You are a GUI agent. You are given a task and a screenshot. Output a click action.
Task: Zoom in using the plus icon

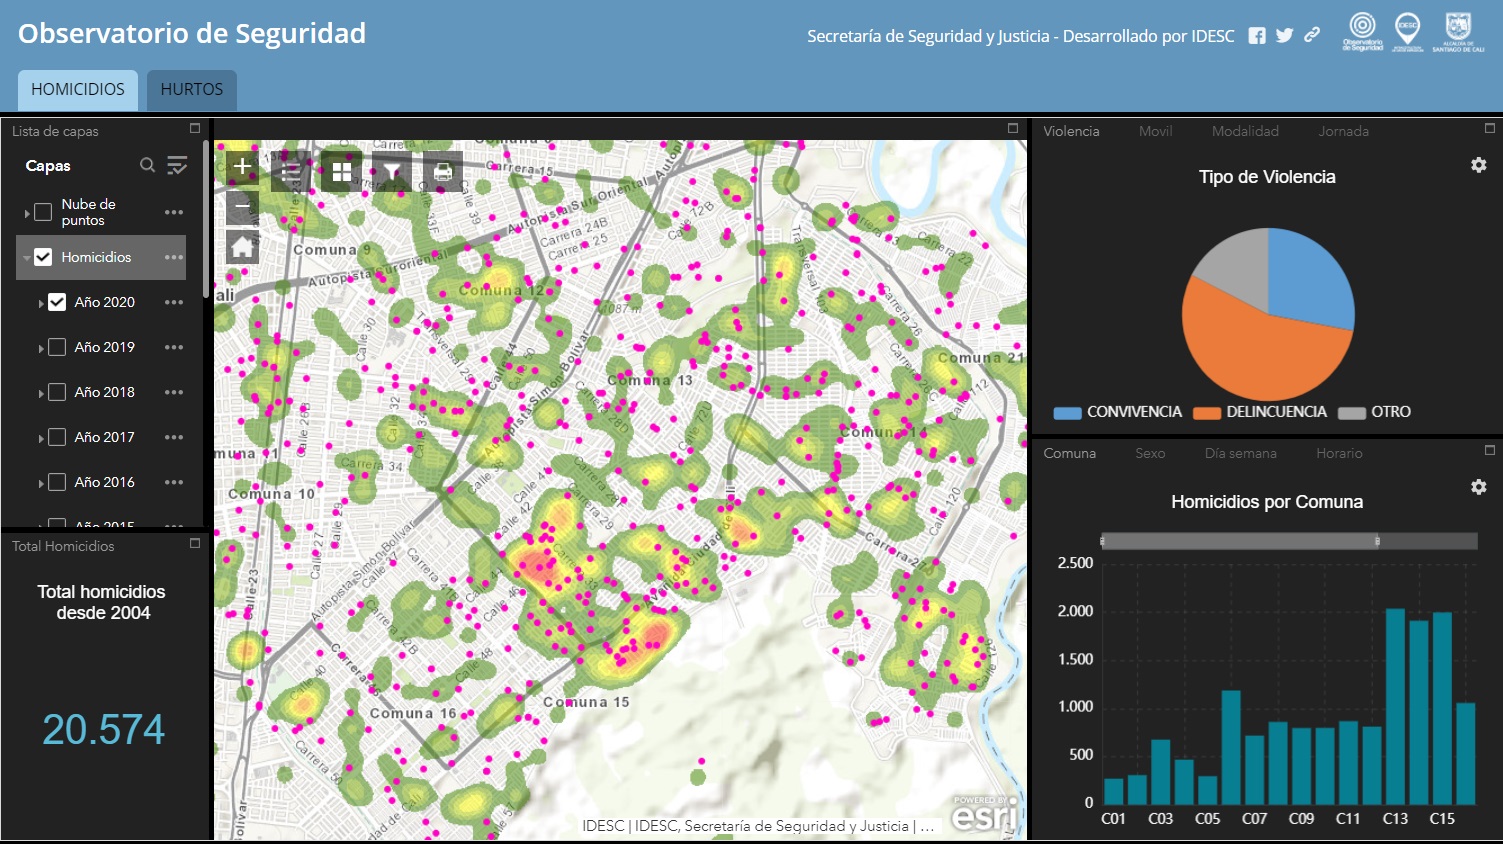(241, 166)
